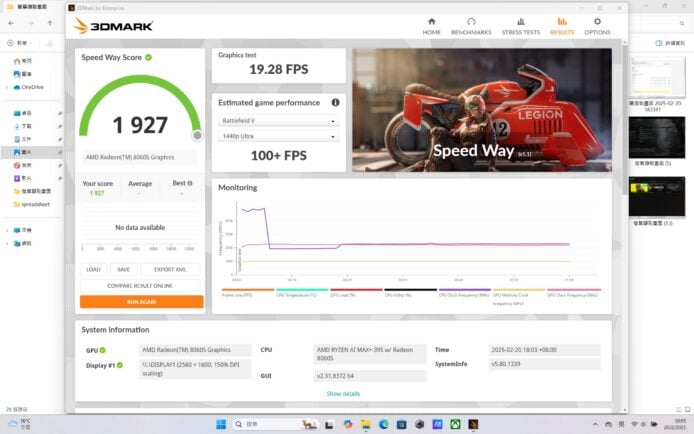Click the info icon next to Best score
Screen dimensions: 694x434
tap(187, 183)
